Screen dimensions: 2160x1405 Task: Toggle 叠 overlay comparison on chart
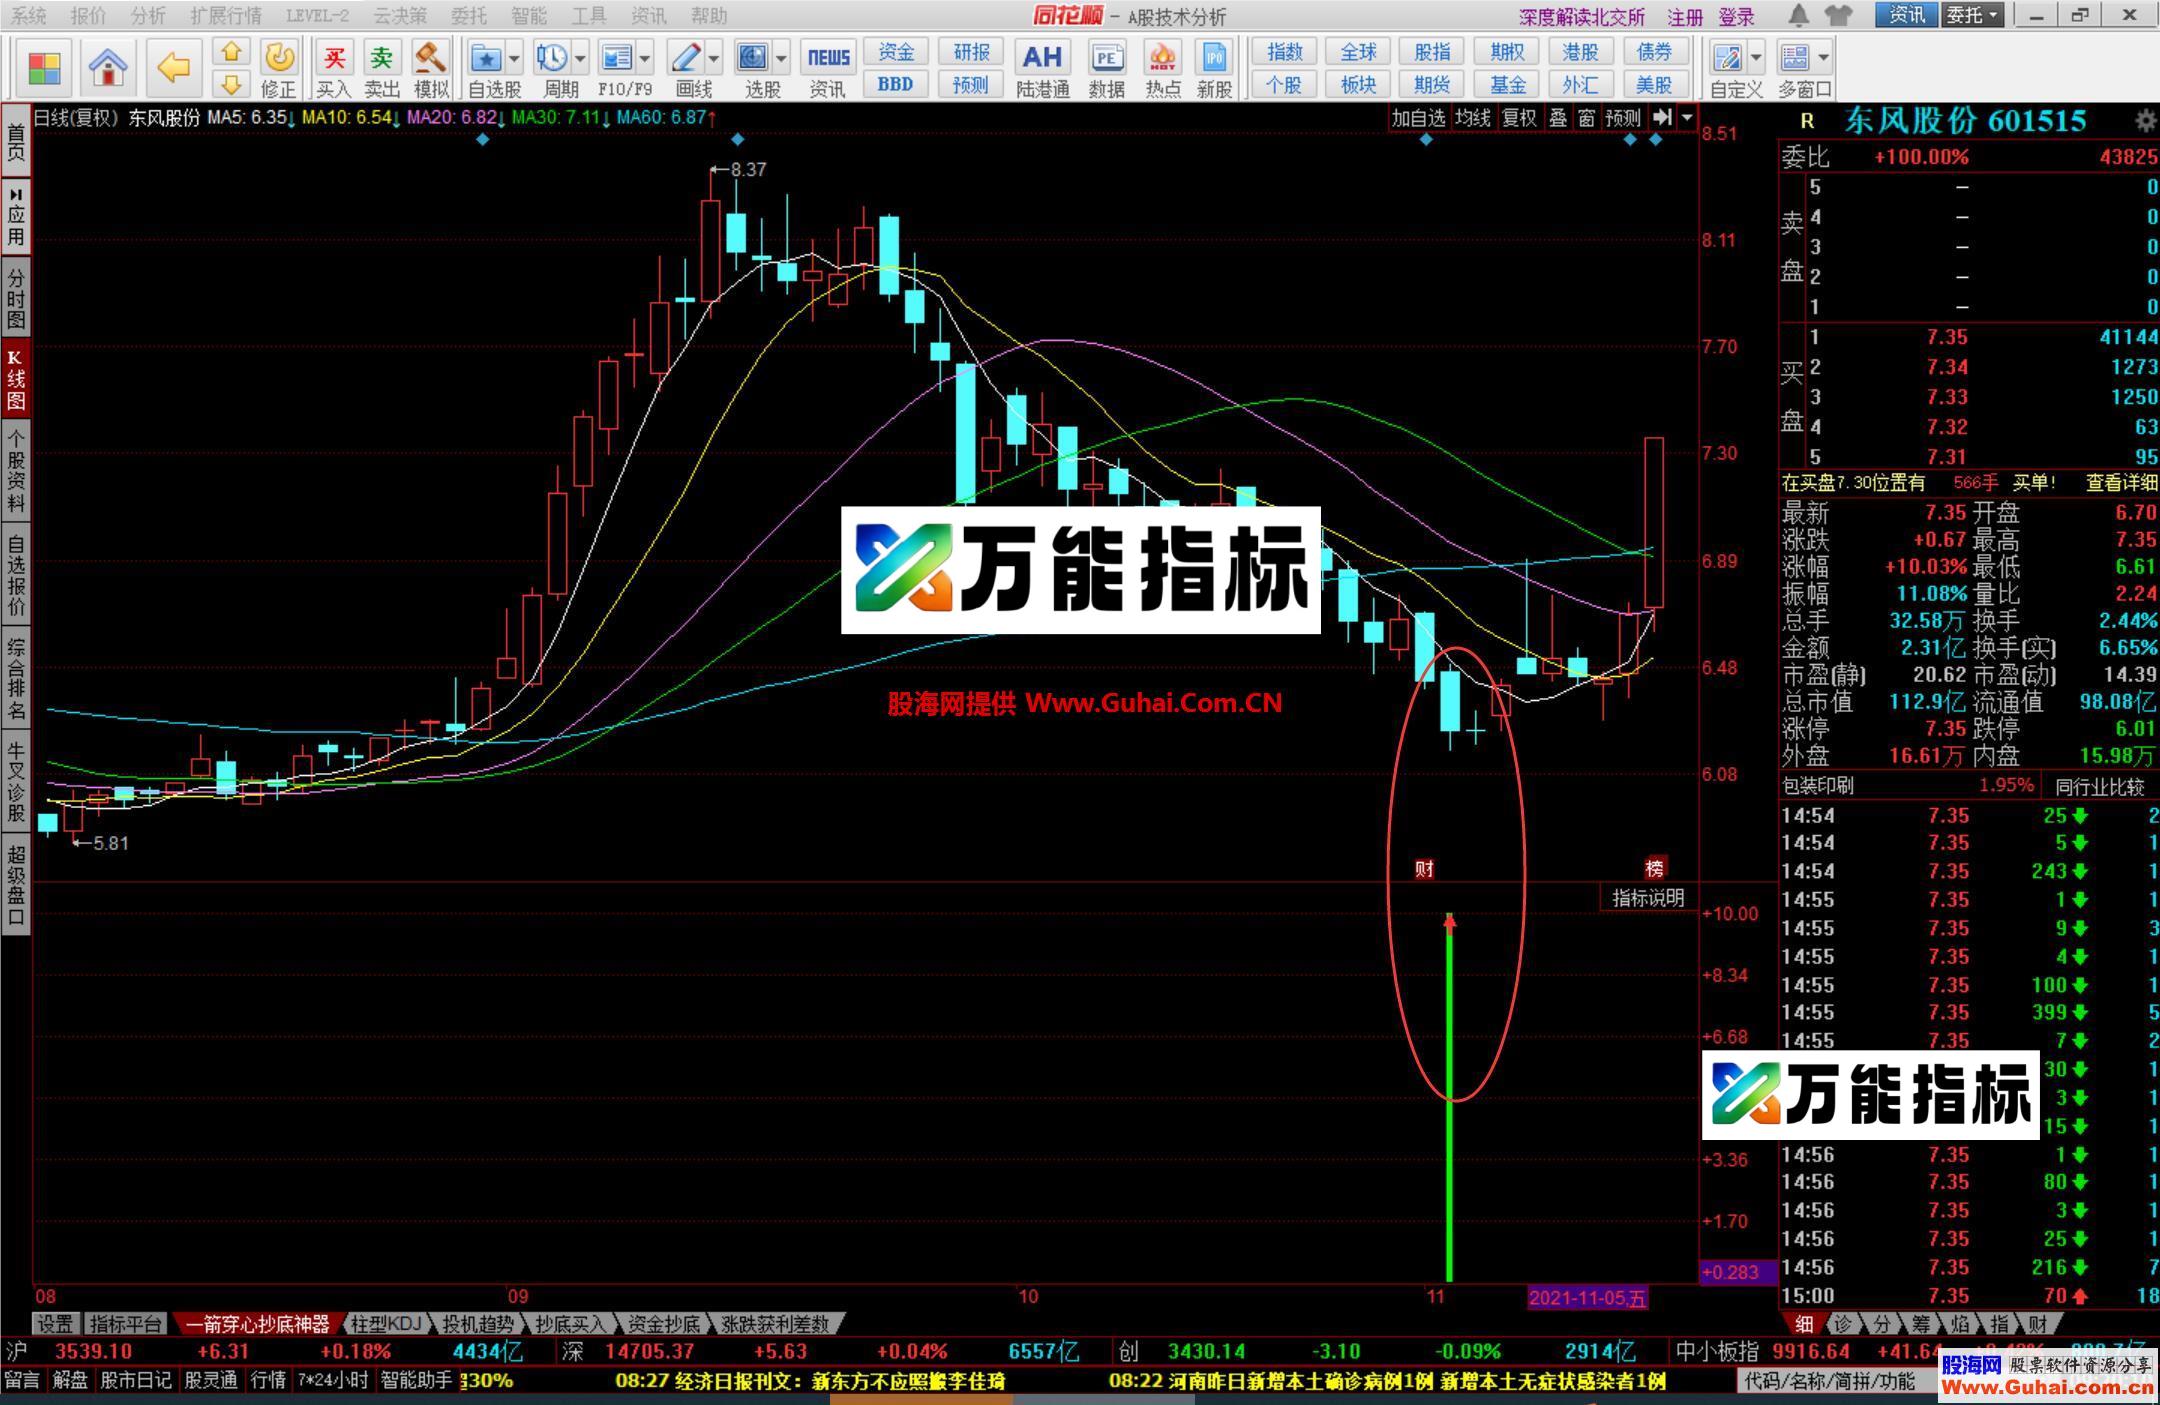click(1558, 118)
